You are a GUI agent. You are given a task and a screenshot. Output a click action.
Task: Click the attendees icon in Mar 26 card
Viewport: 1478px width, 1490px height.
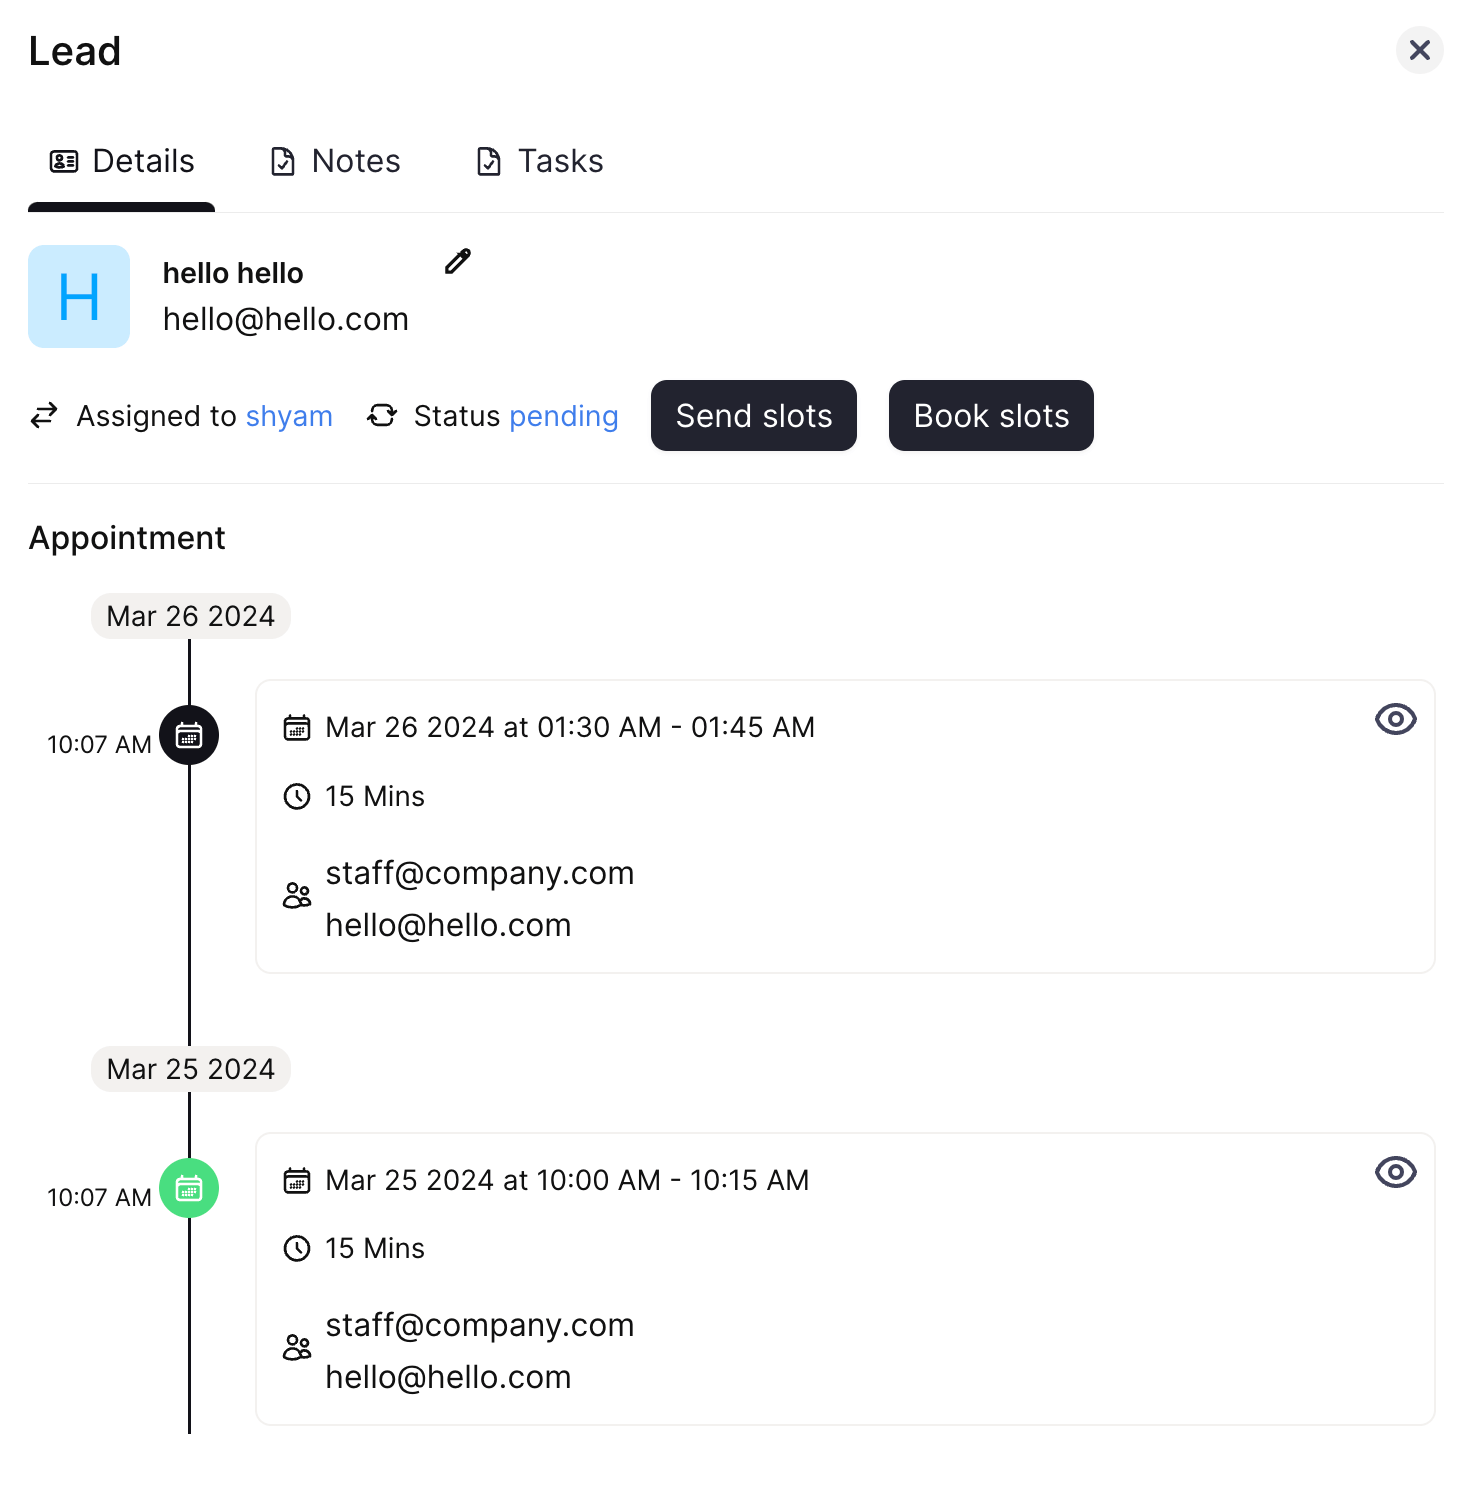click(297, 896)
